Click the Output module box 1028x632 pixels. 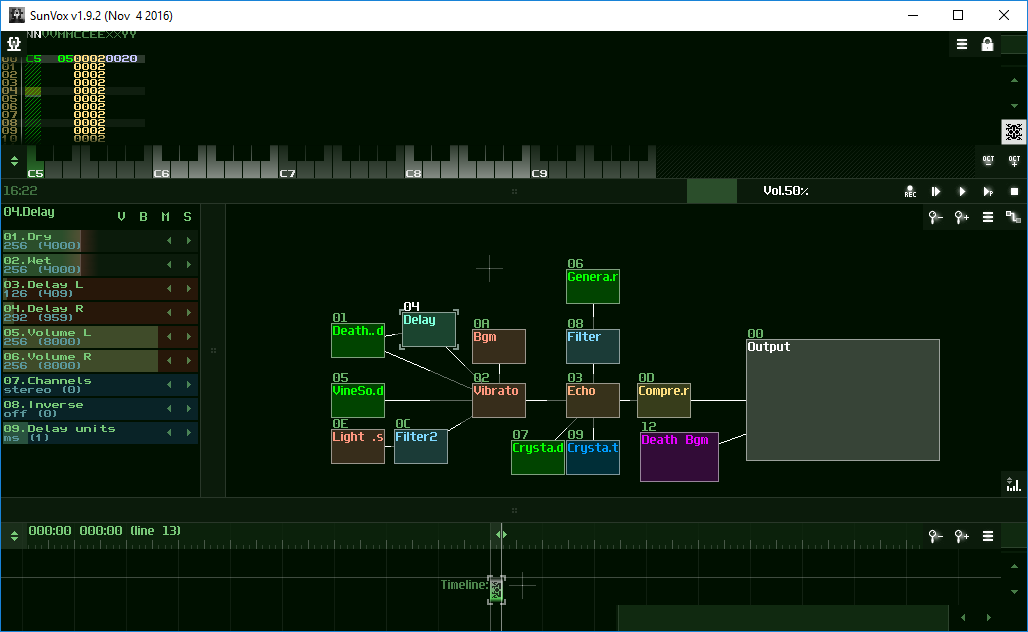(x=842, y=400)
